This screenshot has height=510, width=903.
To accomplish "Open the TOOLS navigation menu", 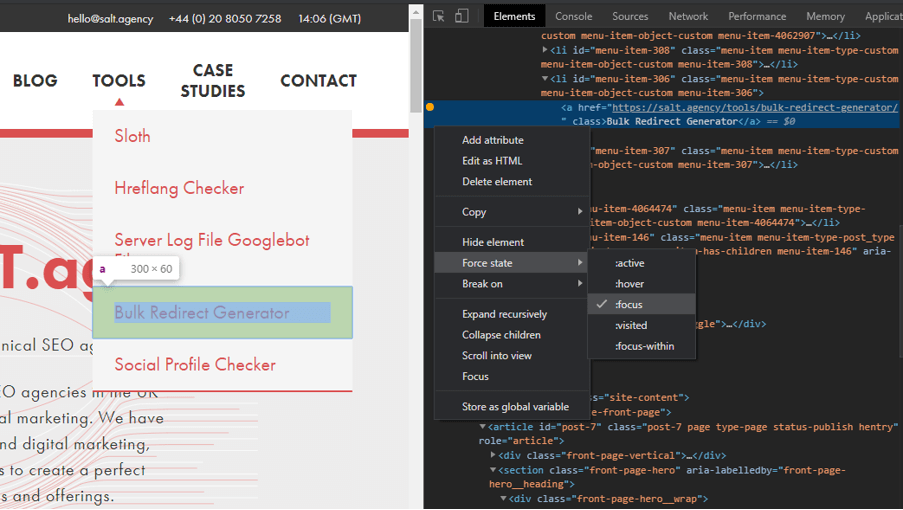I will 119,81.
